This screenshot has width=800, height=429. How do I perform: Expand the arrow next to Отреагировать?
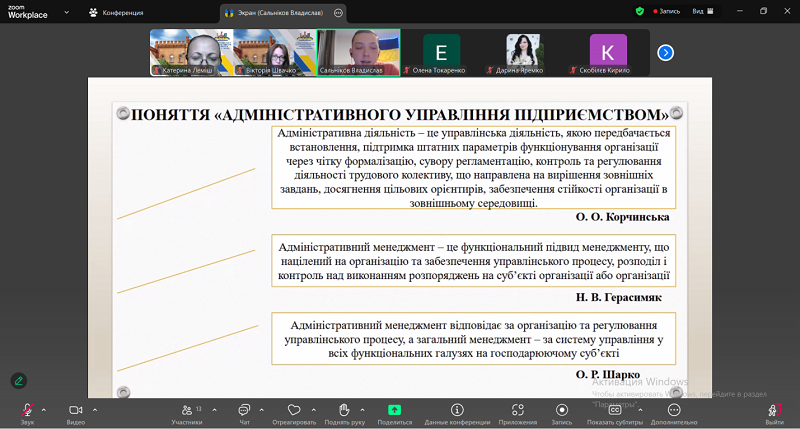pos(314,410)
